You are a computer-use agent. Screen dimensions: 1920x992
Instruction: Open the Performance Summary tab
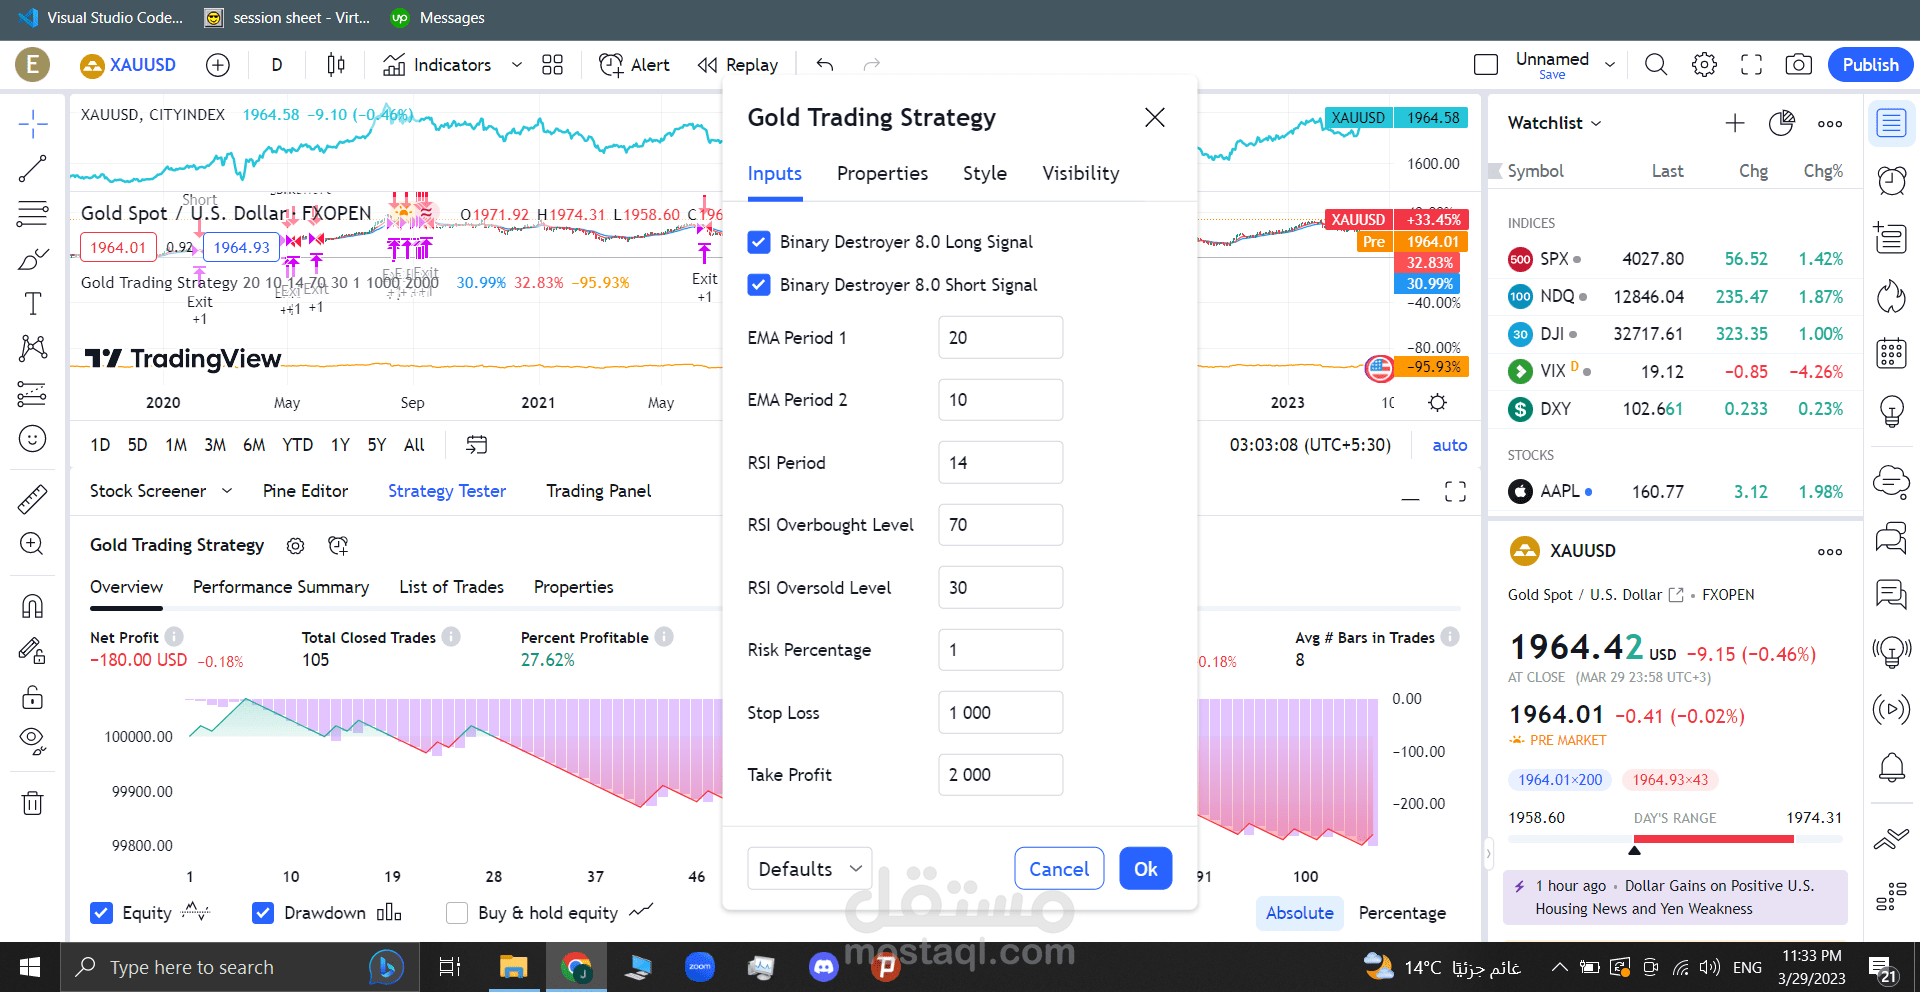pyautogui.click(x=280, y=587)
